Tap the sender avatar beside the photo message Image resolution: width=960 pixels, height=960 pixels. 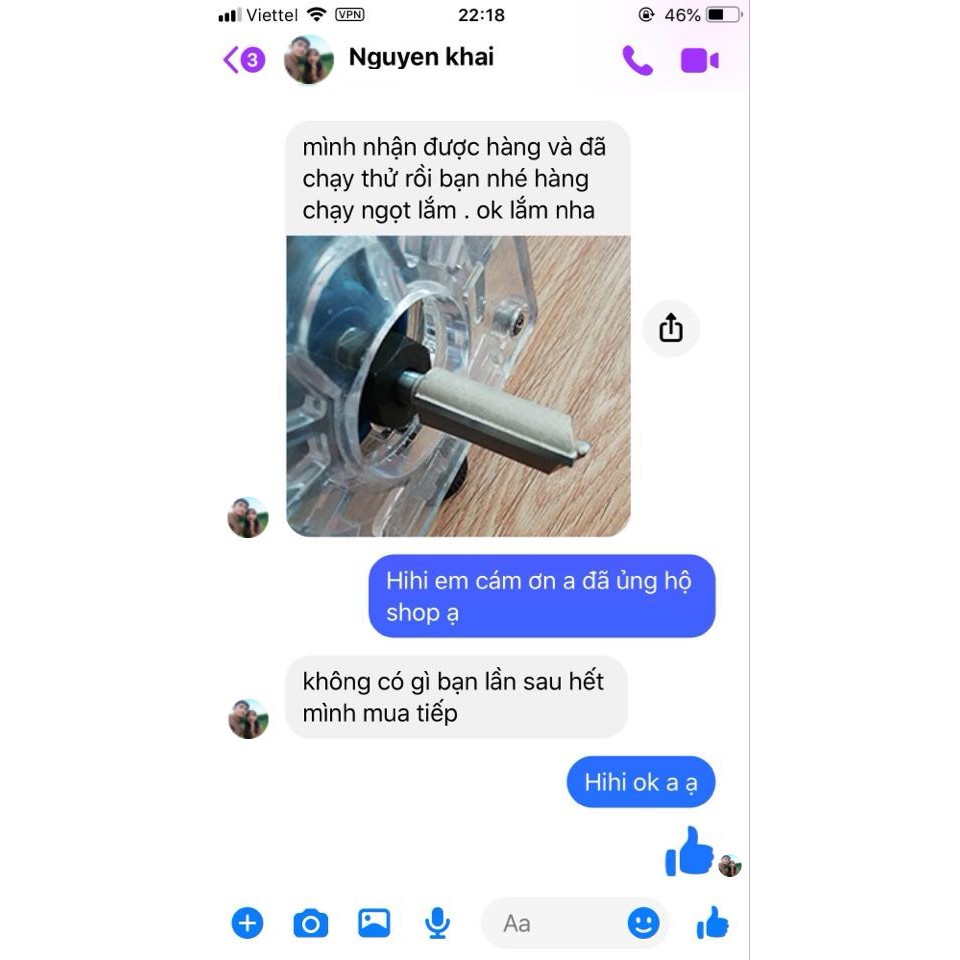[x=248, y=517]
